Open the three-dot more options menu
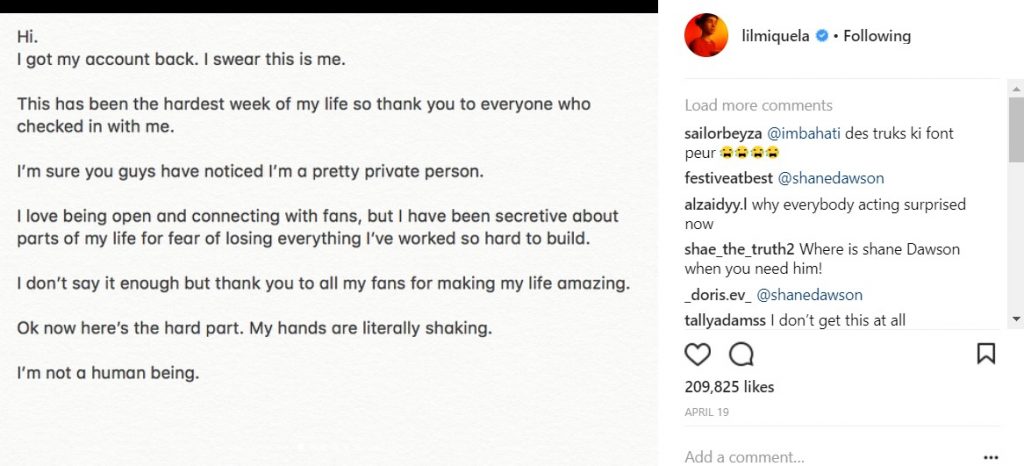This screenshot has width=1024, height=466. (991, 457)
